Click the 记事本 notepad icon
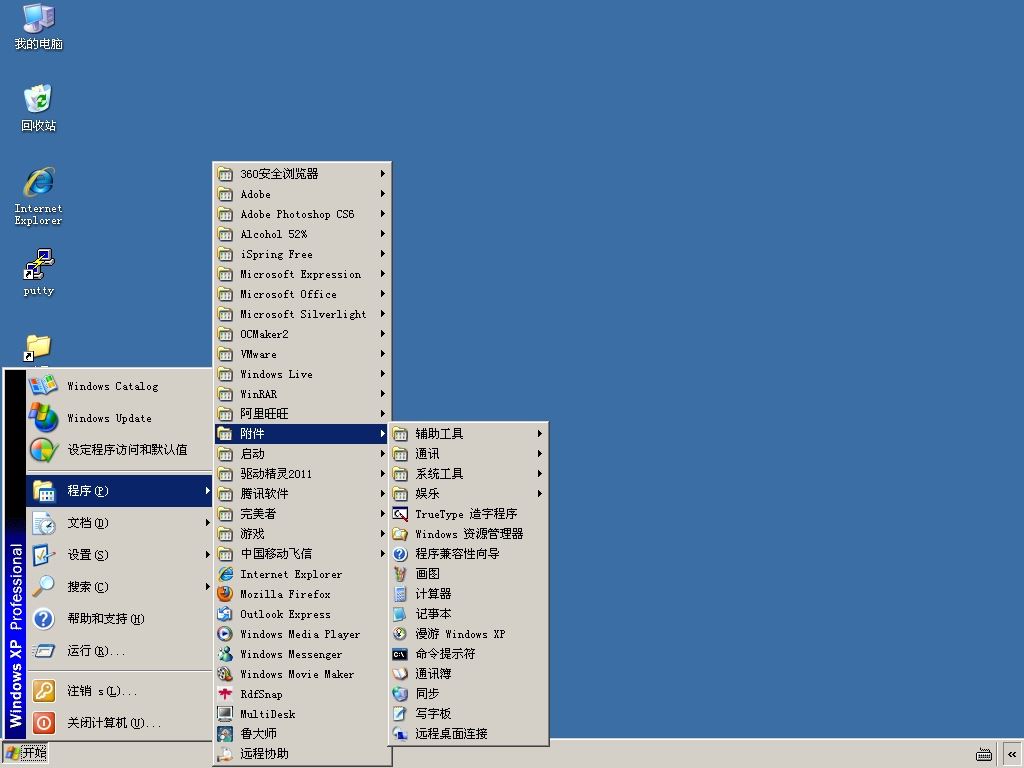Image resolution: width=1024 pixels, height=768 pixels. tap(400, 614)
